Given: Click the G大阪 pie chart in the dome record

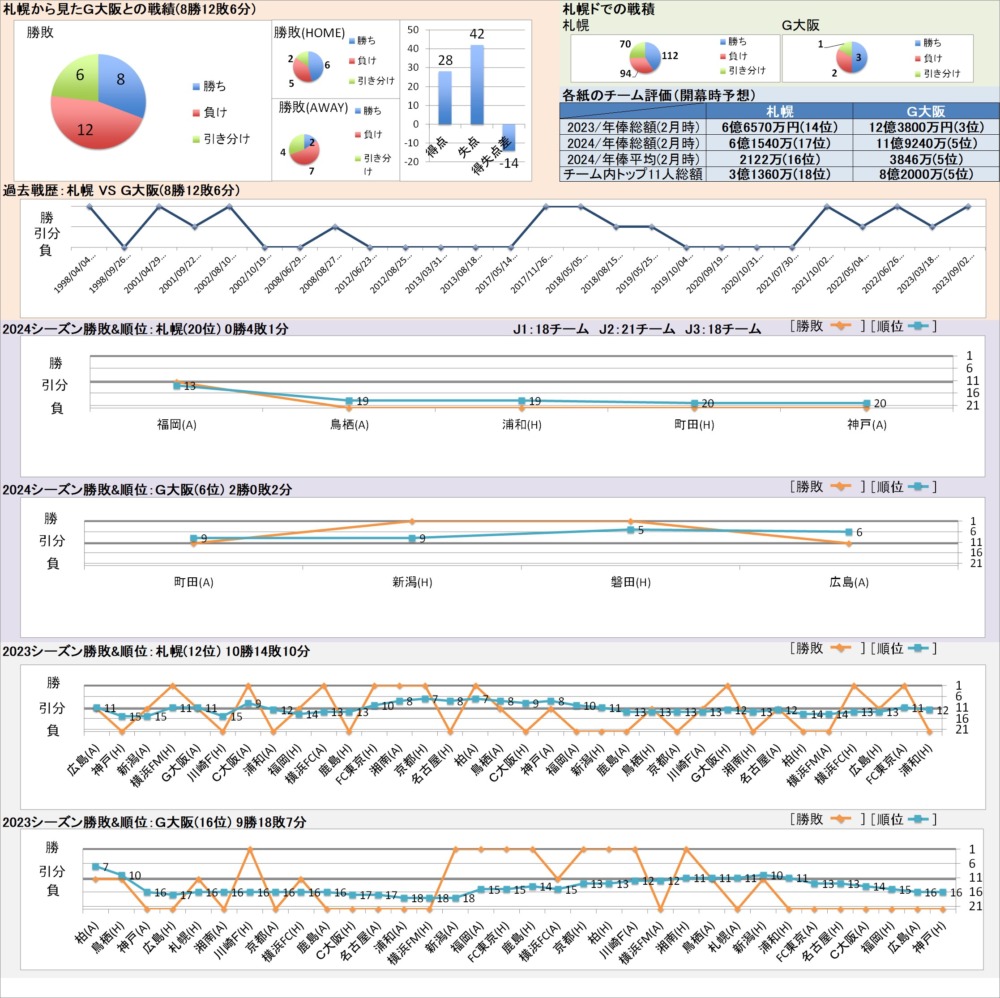Looking at the screenshot, I should pyautogui.click(x=851, y=59).
